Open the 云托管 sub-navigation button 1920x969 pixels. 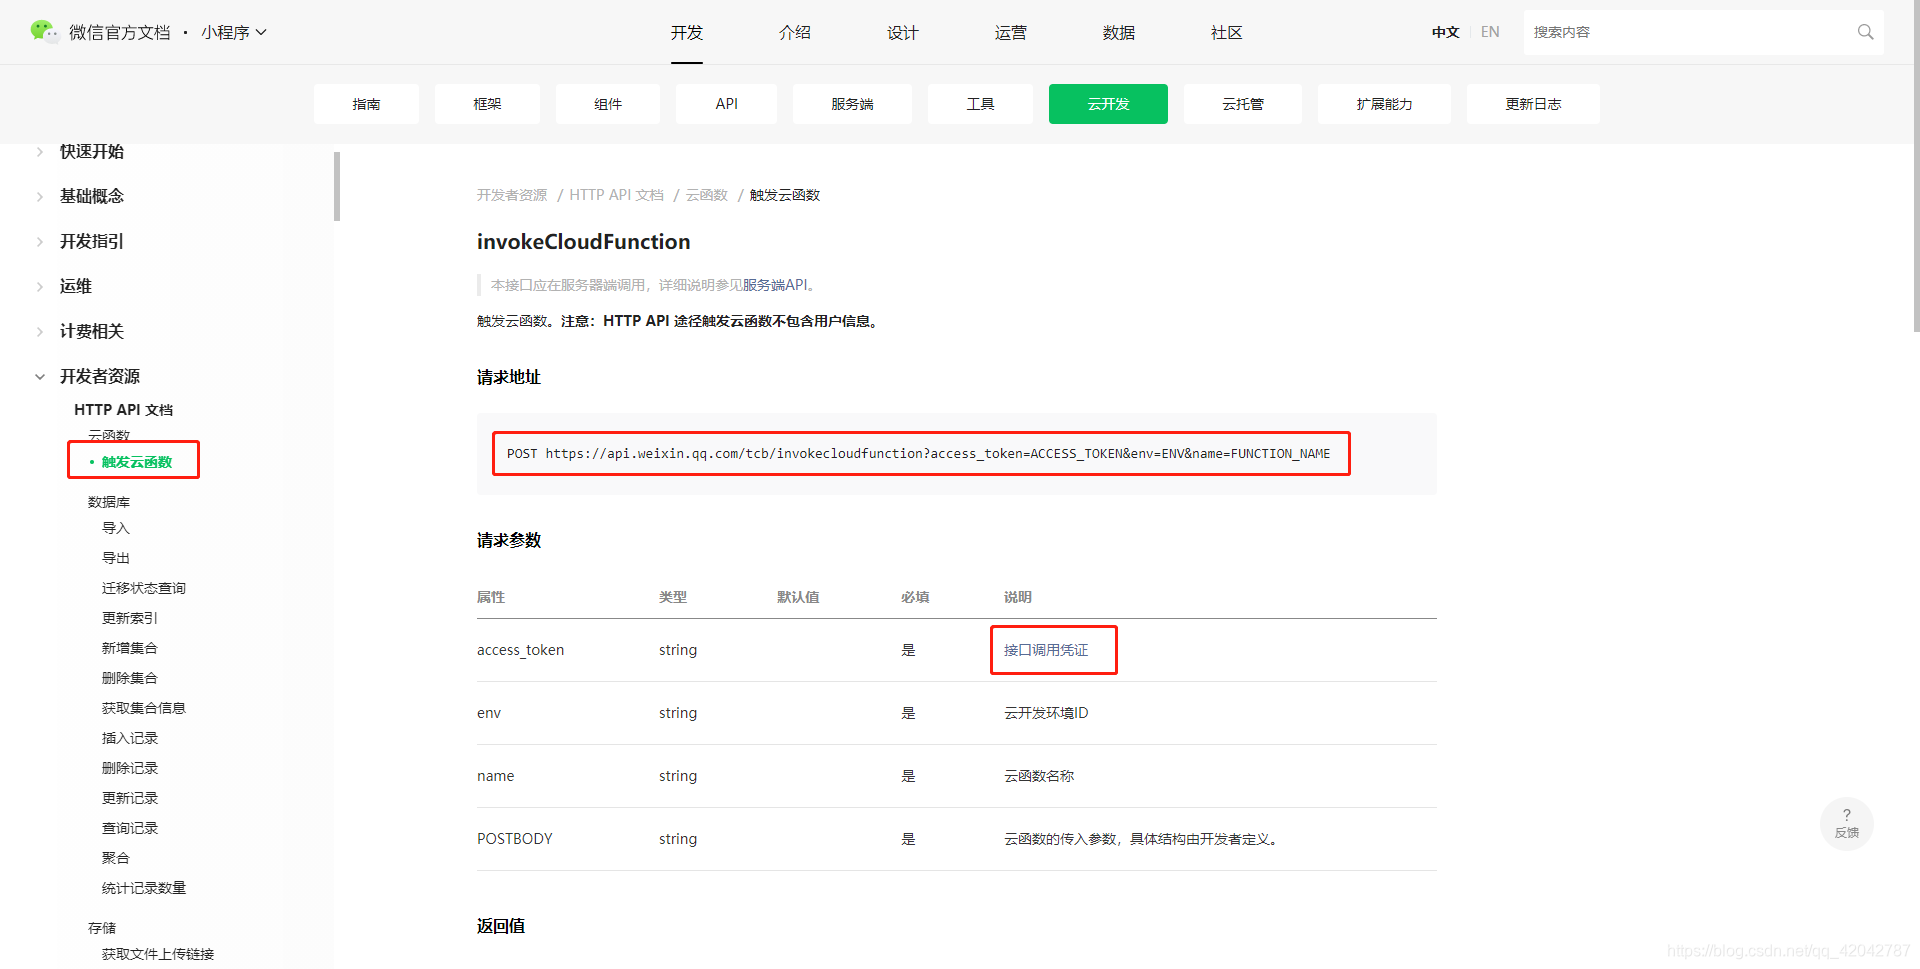coord(1243,104)
